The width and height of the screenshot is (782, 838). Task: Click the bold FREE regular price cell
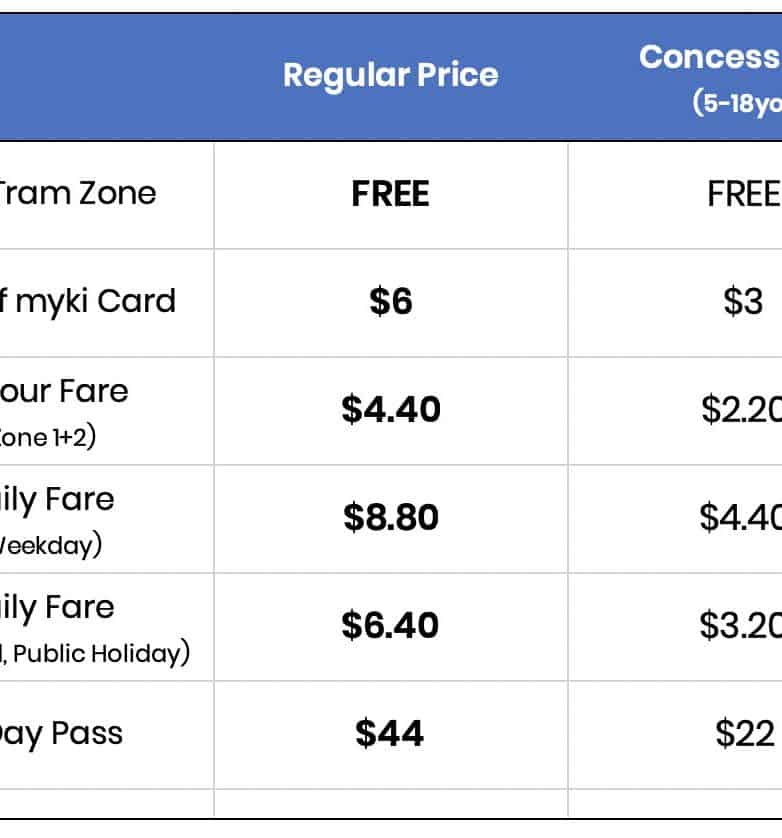pyautogui.click(x=390, y=194)
